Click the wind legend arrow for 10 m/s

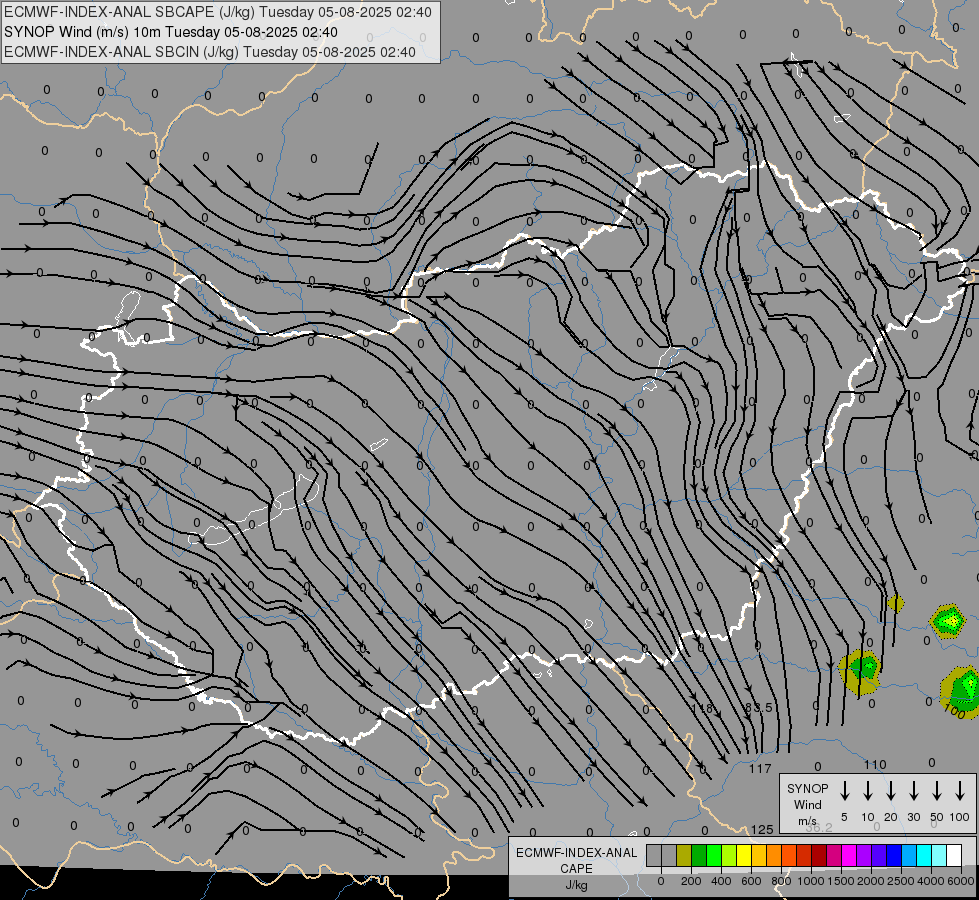[868, 791]
